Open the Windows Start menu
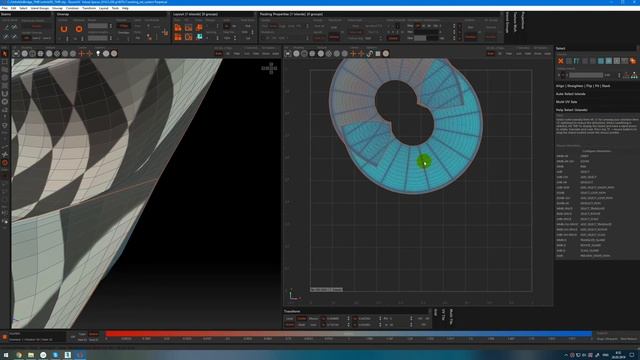 (x=6, y=355)
